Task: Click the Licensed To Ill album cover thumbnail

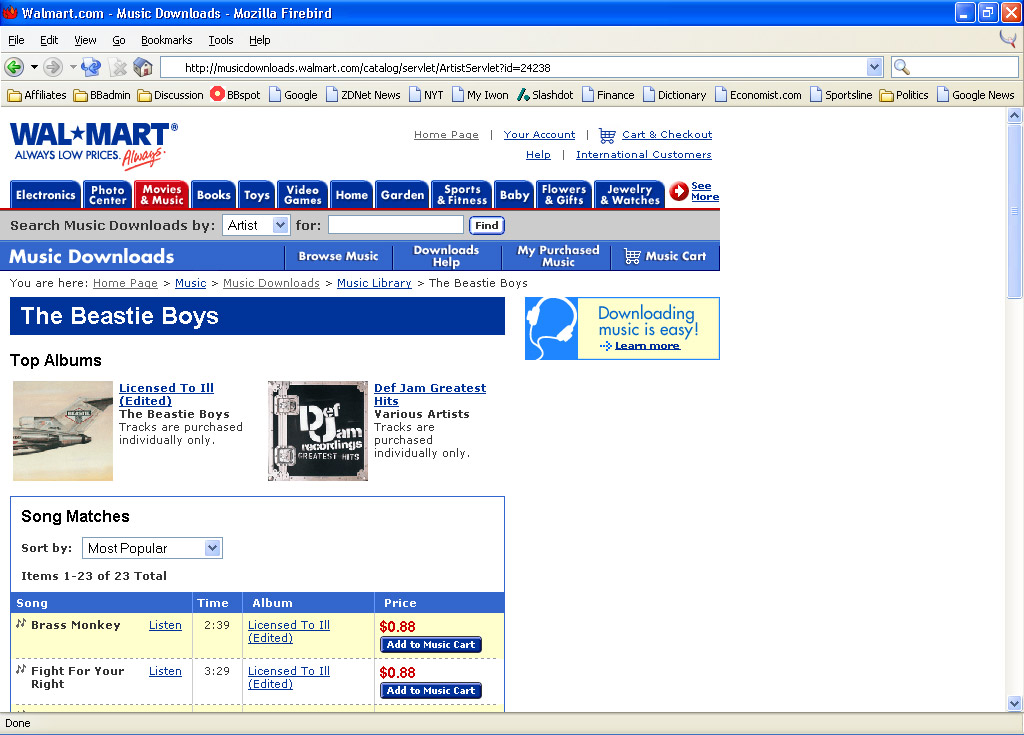Action: (63, 431)
